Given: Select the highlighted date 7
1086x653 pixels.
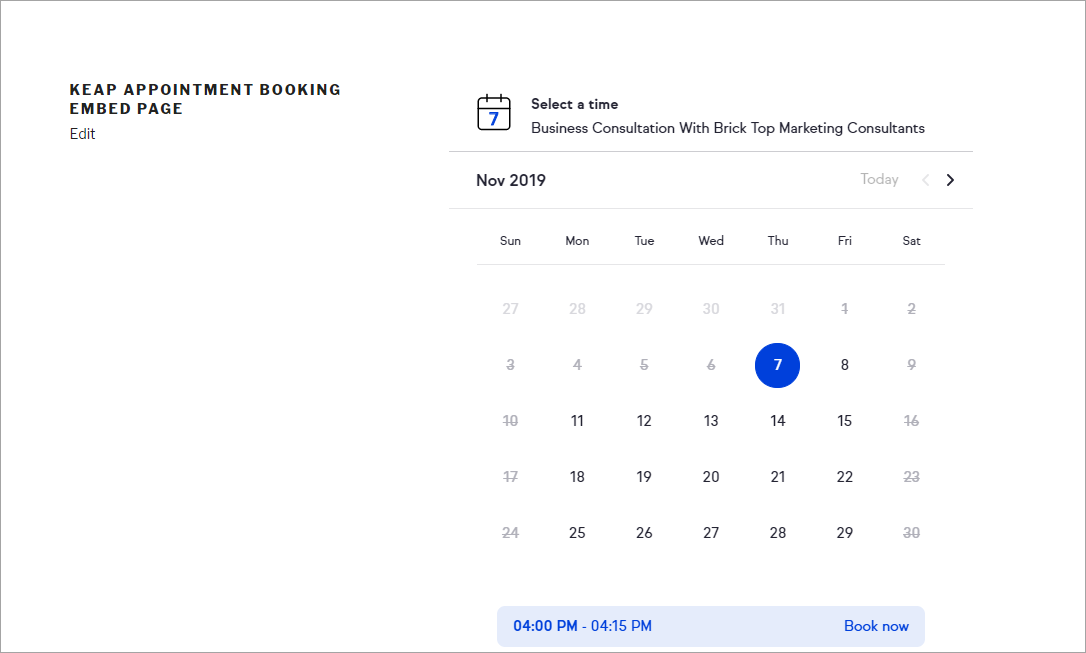Looking at the screenshot, I should 777,365.
